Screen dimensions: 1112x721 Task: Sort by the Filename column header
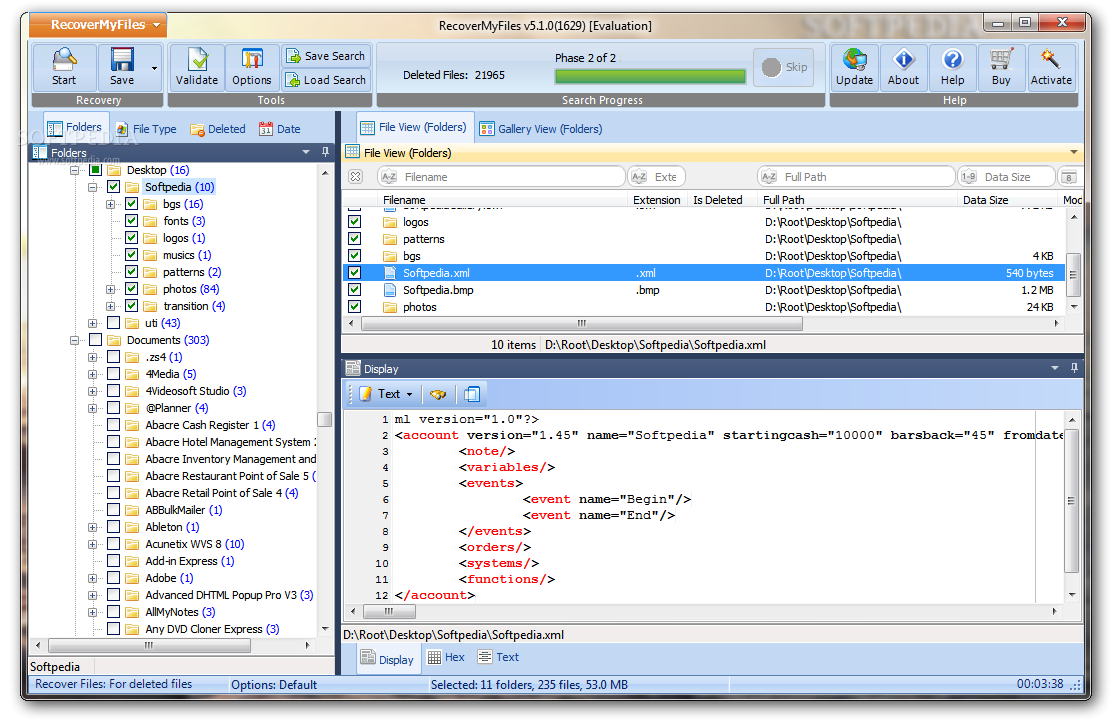coord(404,200)
